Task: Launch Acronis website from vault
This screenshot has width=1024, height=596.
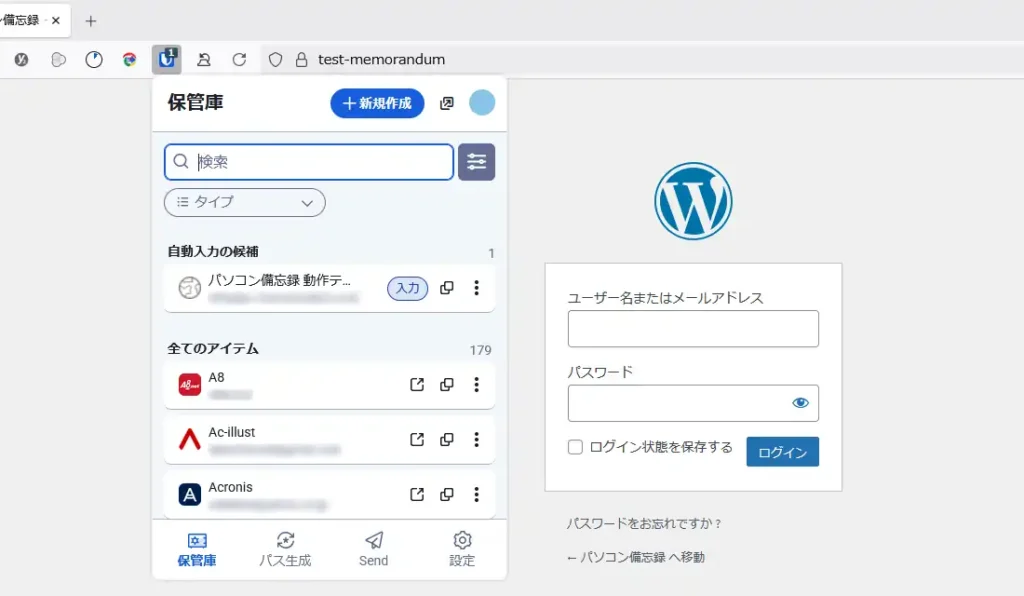Action: tap(417, 494)
